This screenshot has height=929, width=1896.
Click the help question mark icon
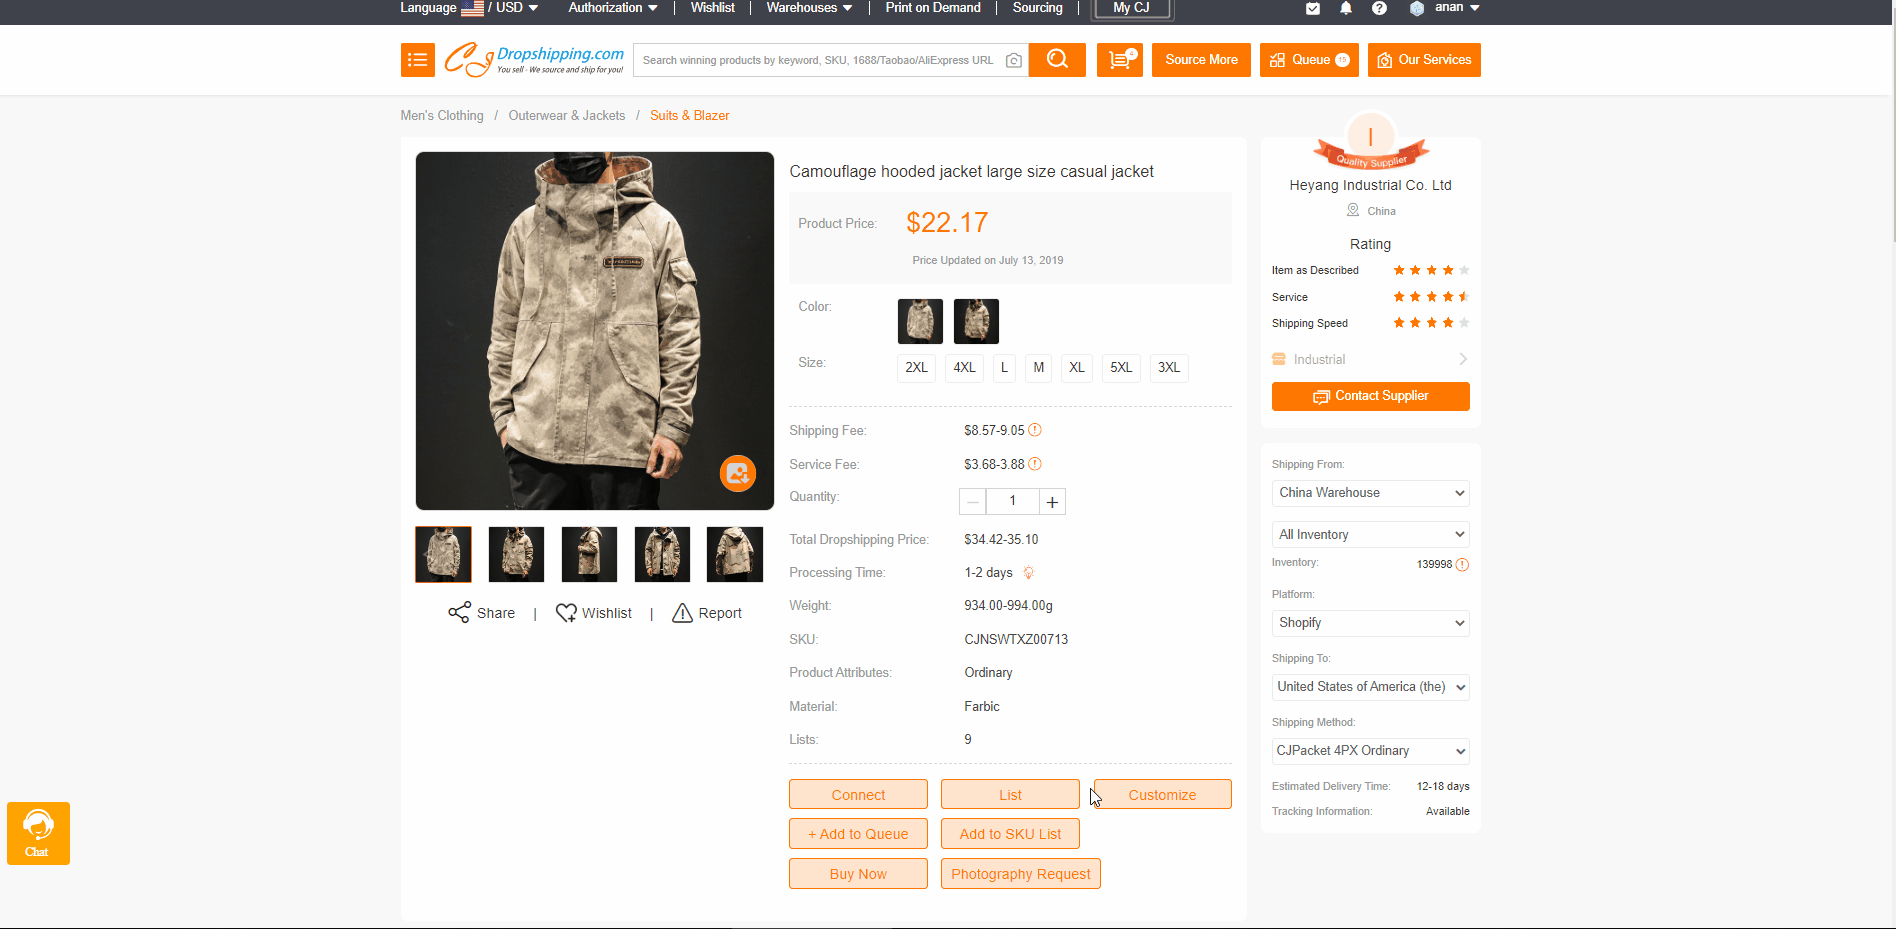[1379, 8]
